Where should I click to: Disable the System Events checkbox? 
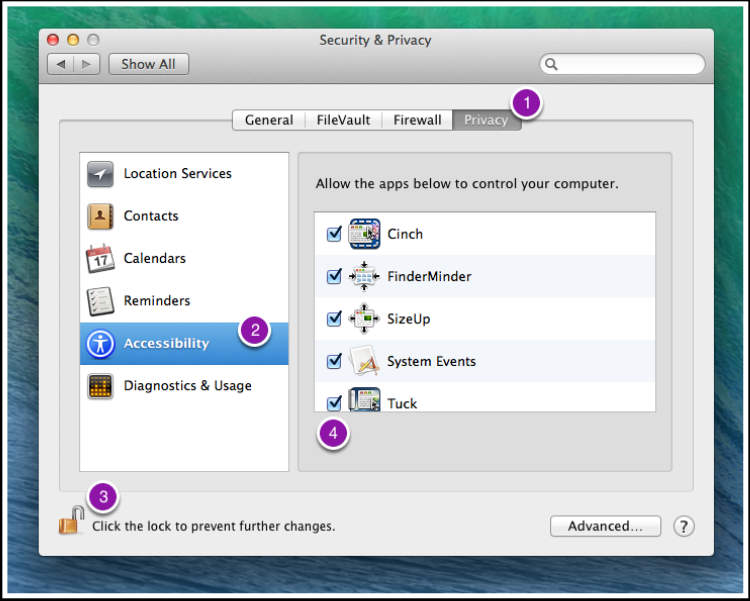pos(334,361)
